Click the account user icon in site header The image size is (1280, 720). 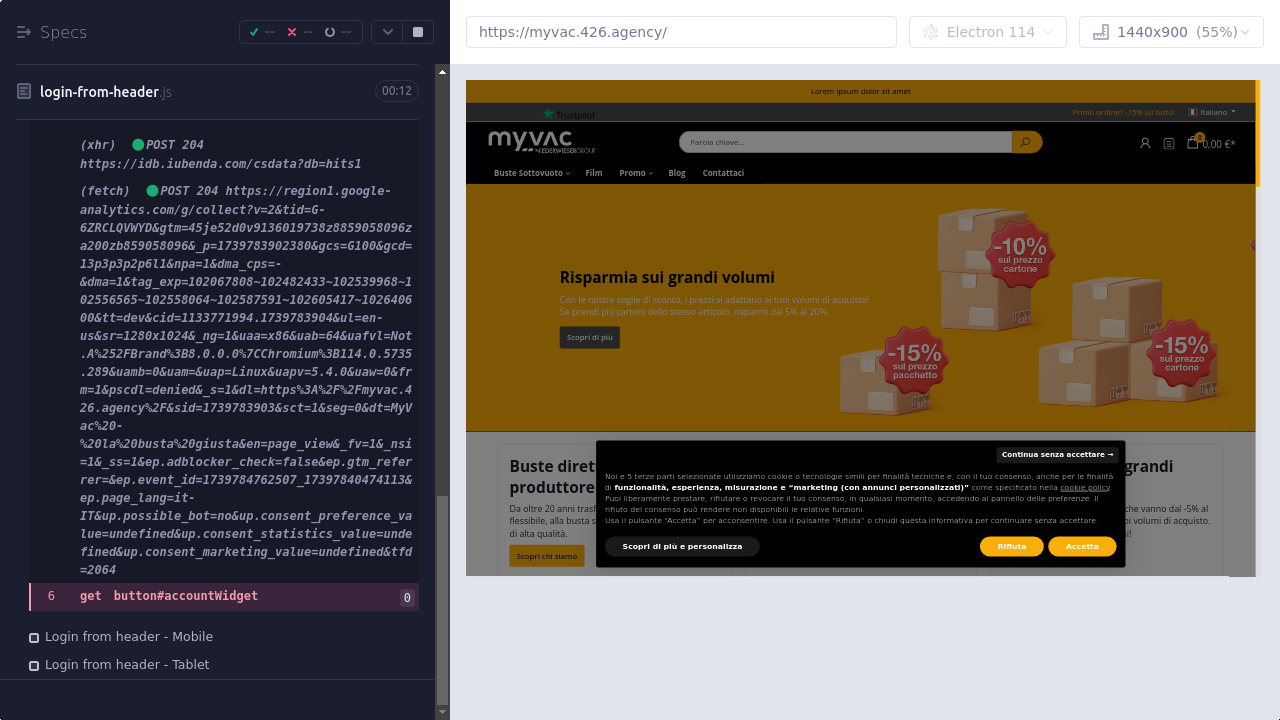1145,143
